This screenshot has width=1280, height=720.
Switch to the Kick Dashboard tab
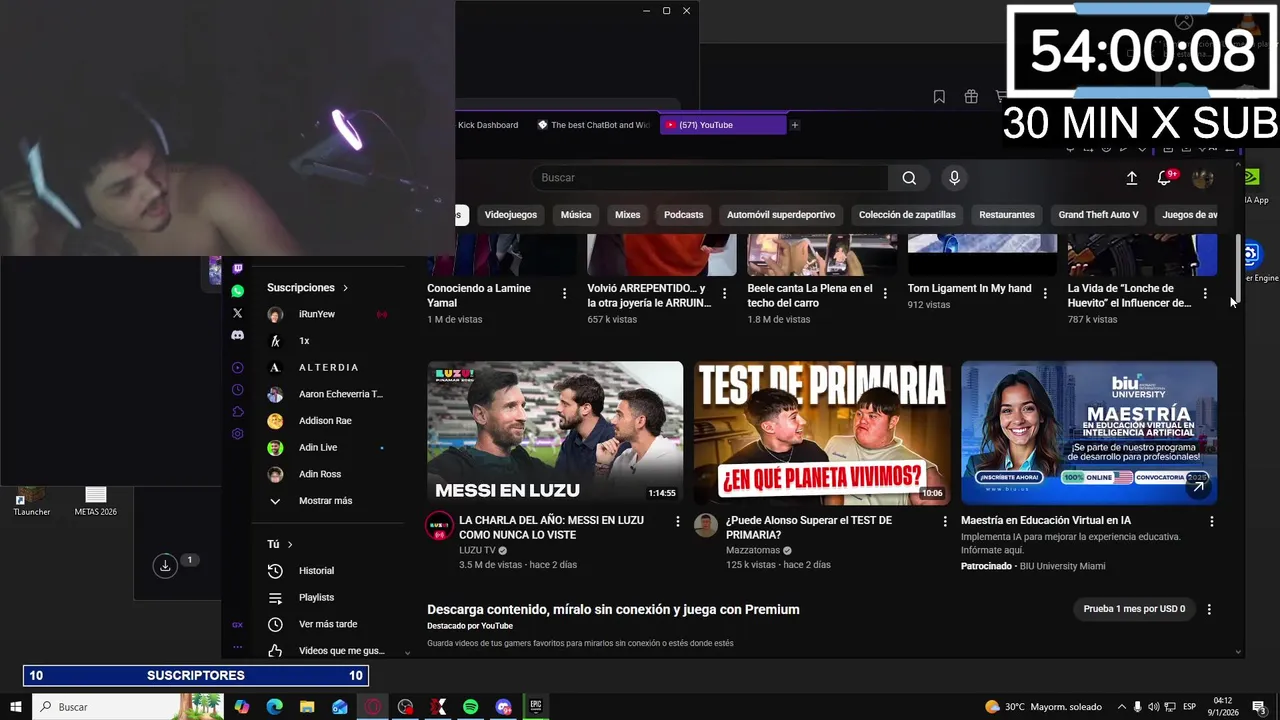[488, 125]
